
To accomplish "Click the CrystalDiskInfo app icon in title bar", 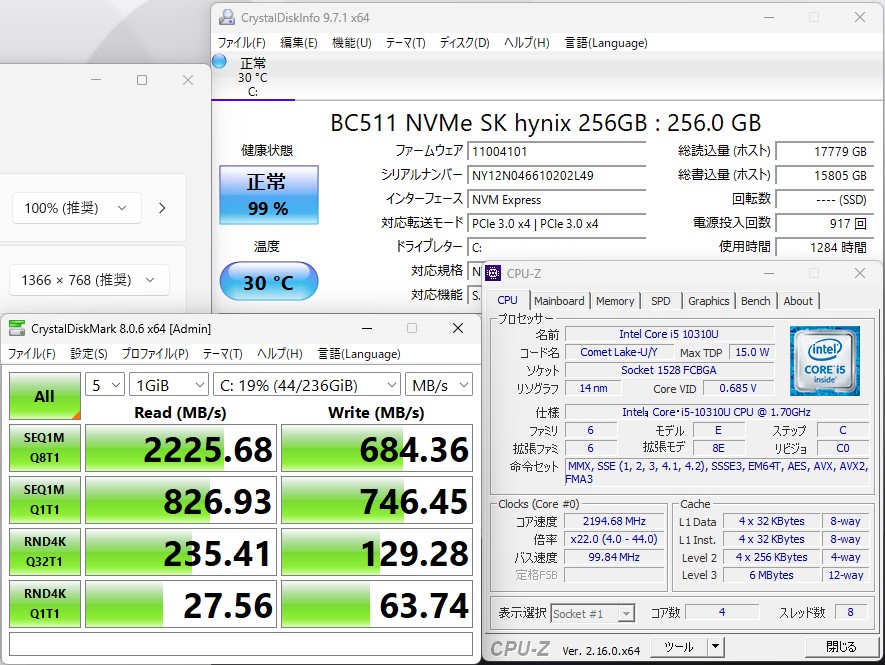I will point(227,17).
